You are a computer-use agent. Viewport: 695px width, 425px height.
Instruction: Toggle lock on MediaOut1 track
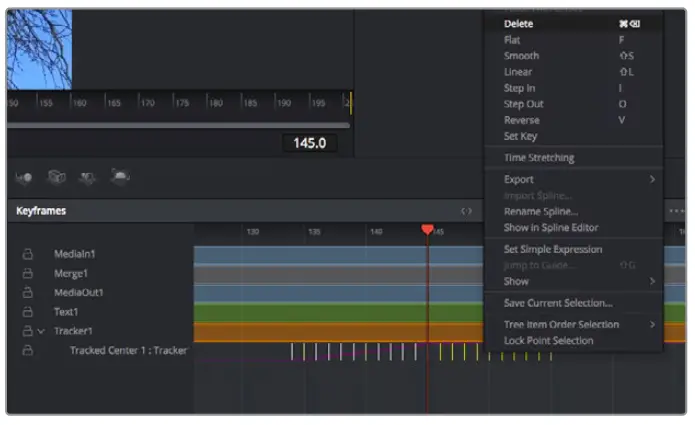tap(28, 293)
